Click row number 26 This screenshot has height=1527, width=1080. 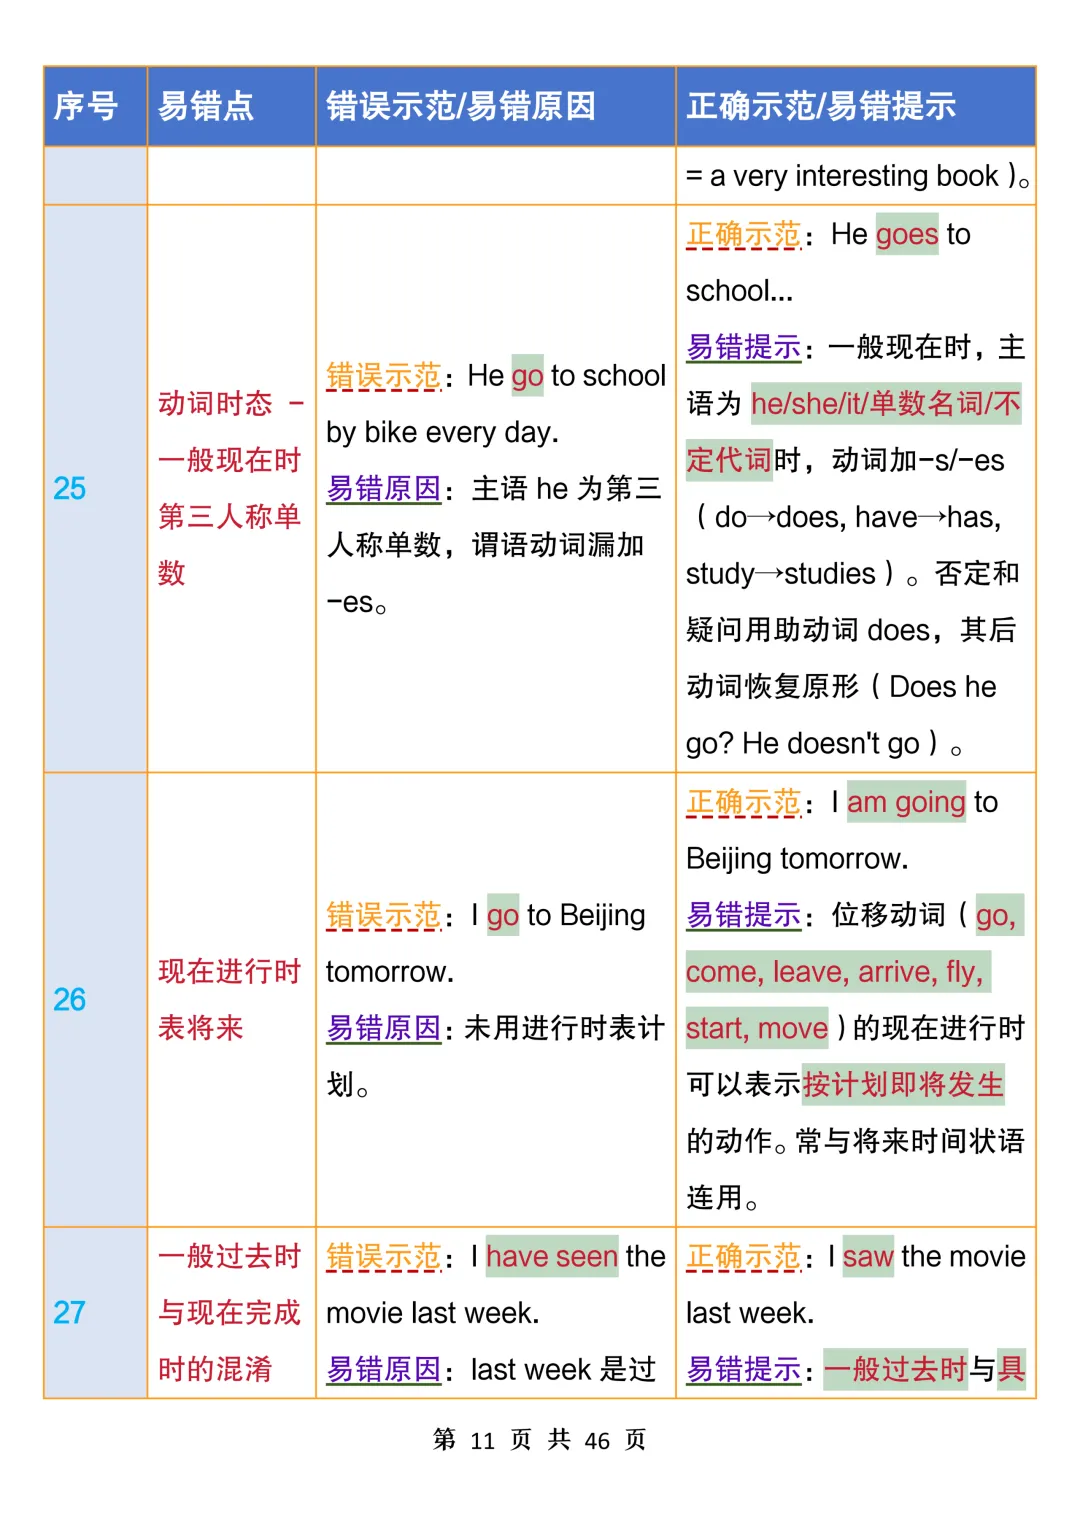point(70,999)
